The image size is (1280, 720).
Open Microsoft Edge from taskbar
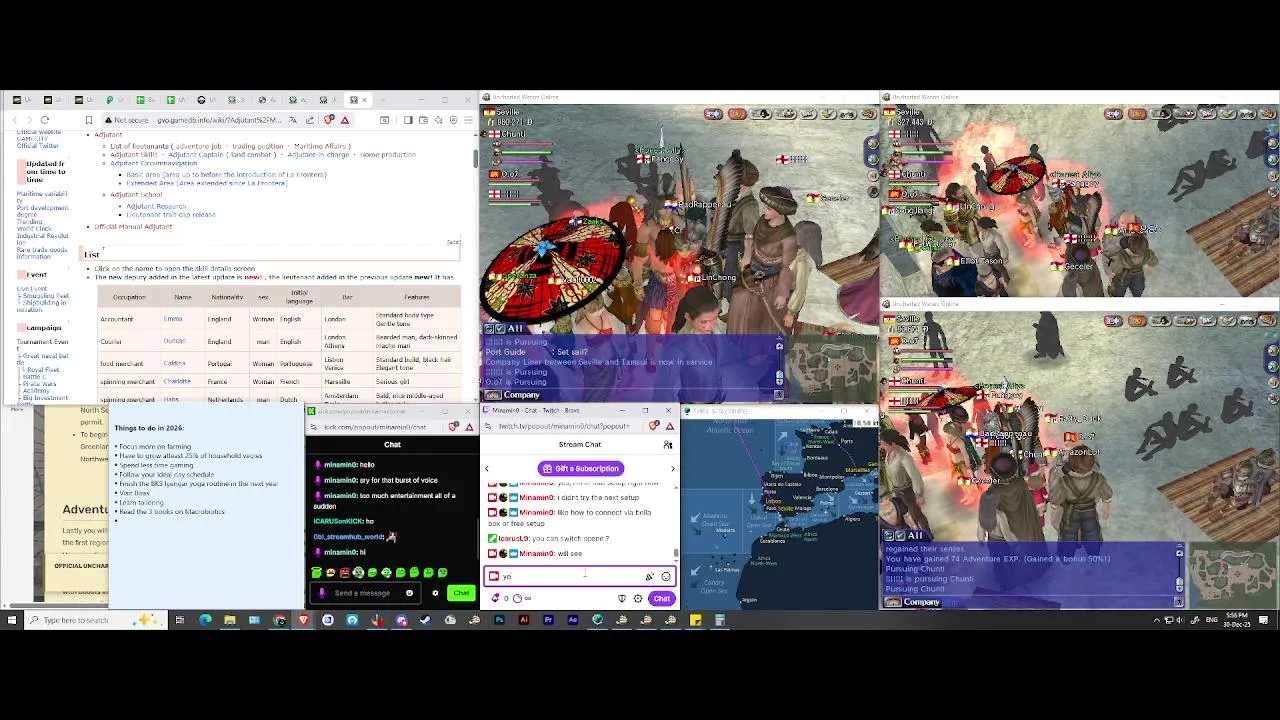coord(205,620)
